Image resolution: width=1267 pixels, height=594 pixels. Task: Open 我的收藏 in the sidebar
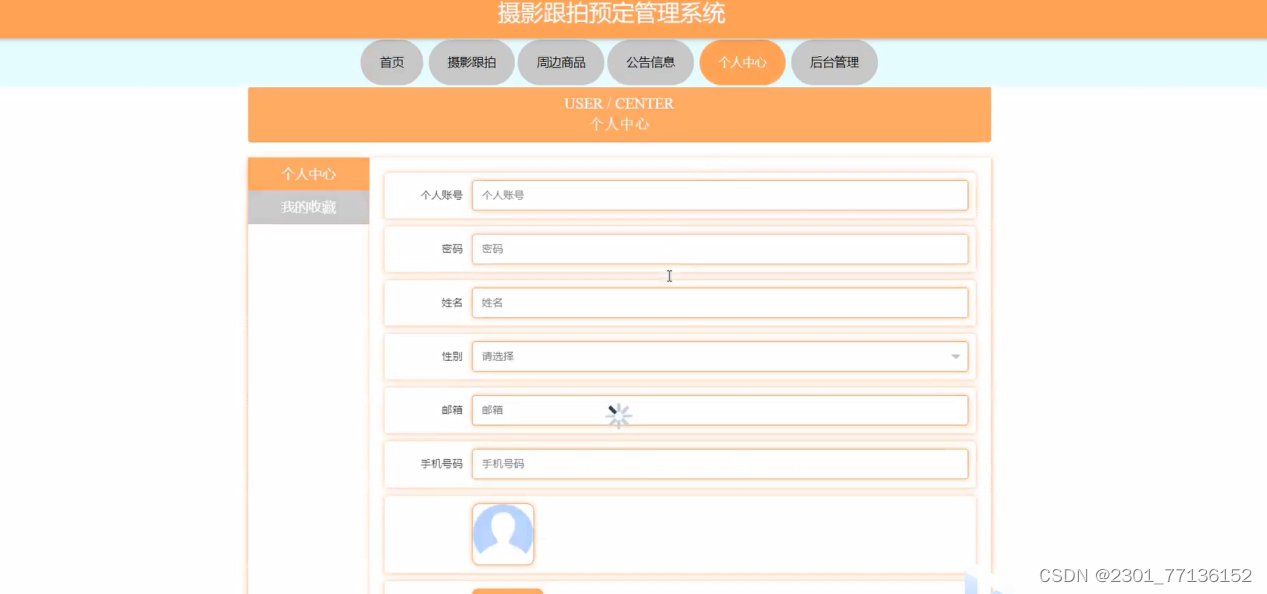(x=309, y=207)
